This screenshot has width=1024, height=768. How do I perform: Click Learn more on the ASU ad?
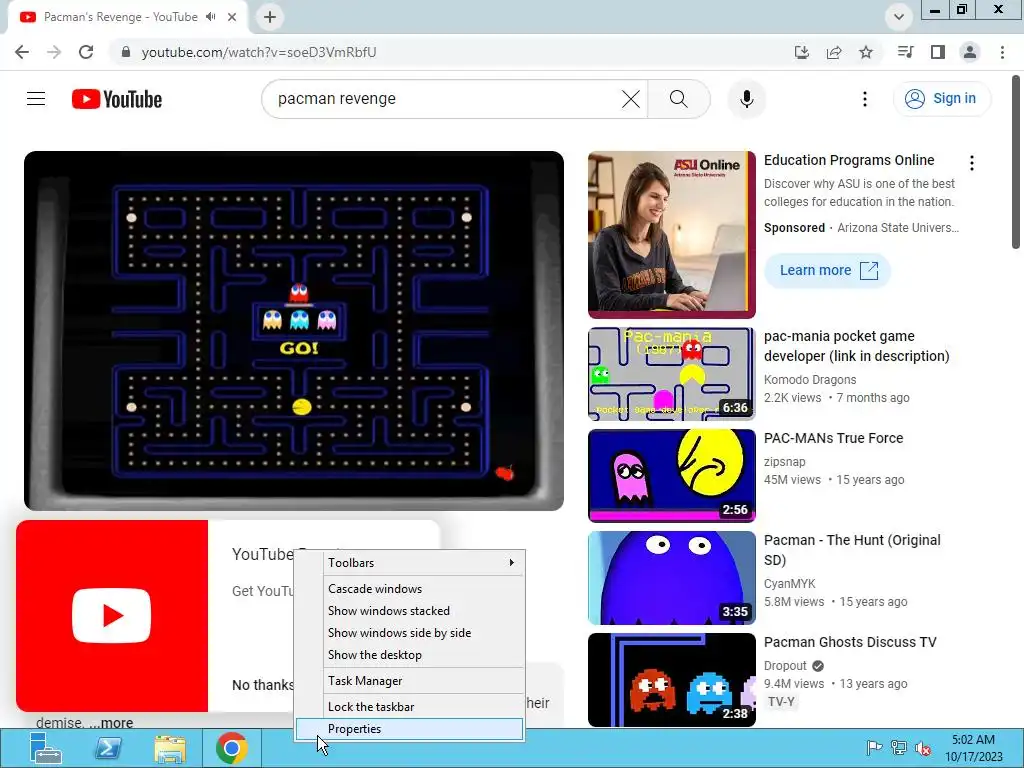tap(827, 270)
